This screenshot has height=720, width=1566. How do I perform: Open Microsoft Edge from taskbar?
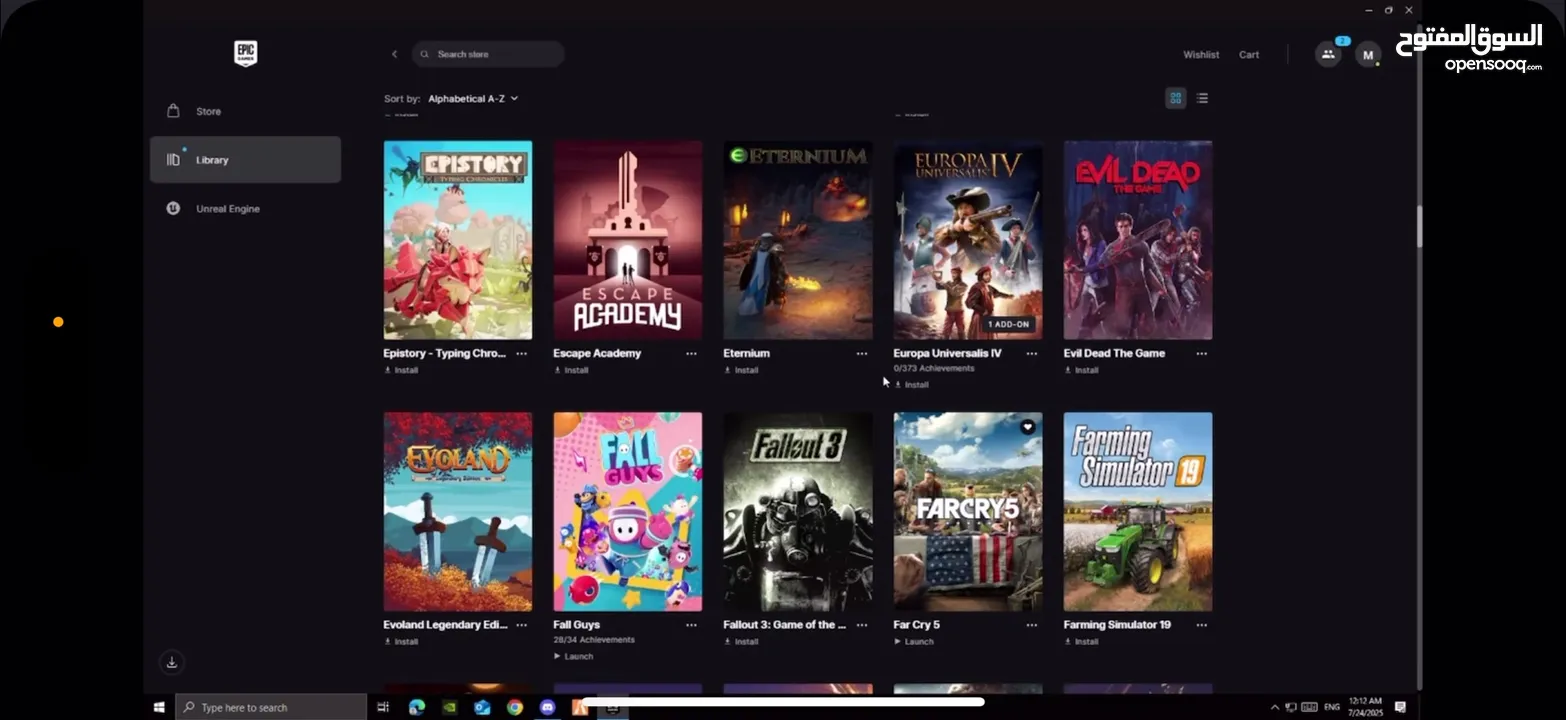click(x=417, y=707)
